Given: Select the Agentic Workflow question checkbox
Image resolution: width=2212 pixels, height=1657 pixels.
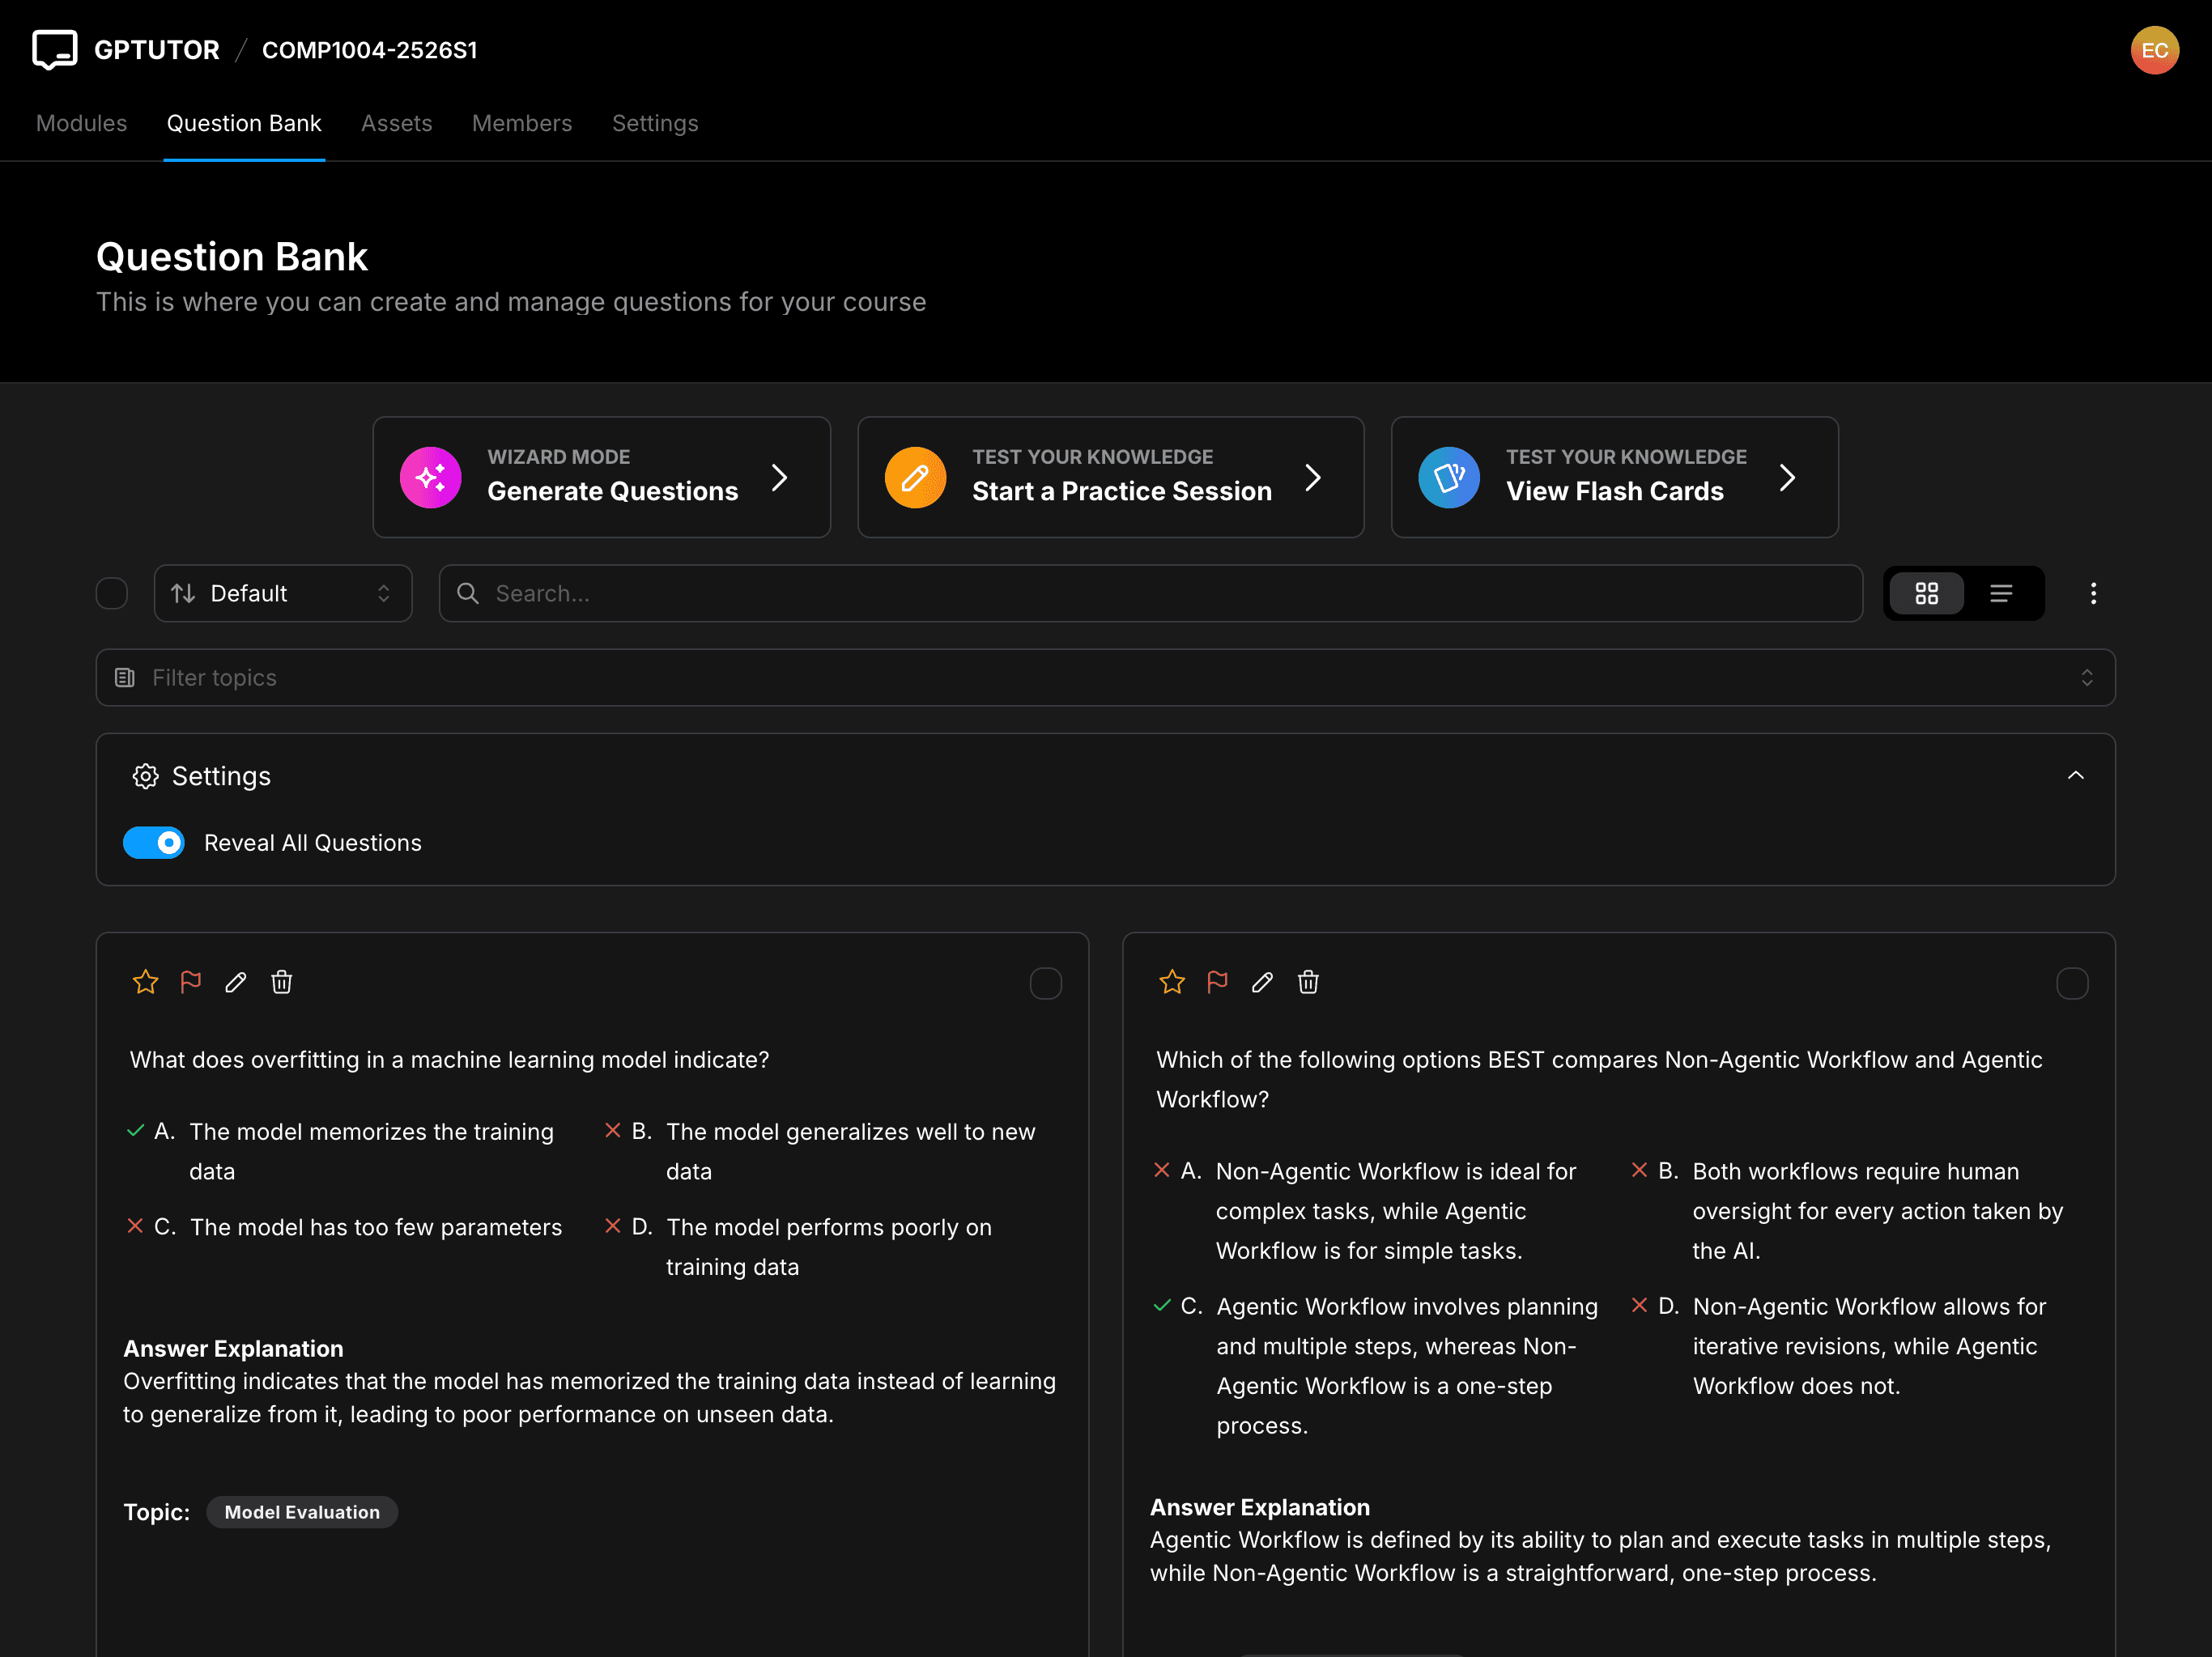Looking at the screenshot, I should point(2072,983).
